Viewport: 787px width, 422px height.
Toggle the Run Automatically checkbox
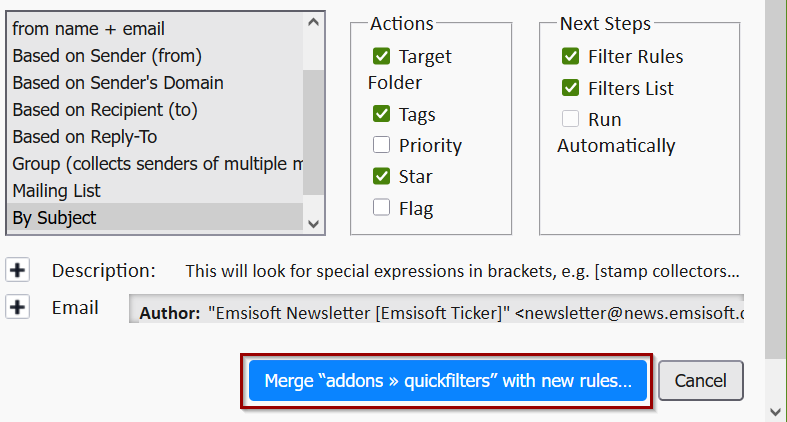(x=571, y=119)
